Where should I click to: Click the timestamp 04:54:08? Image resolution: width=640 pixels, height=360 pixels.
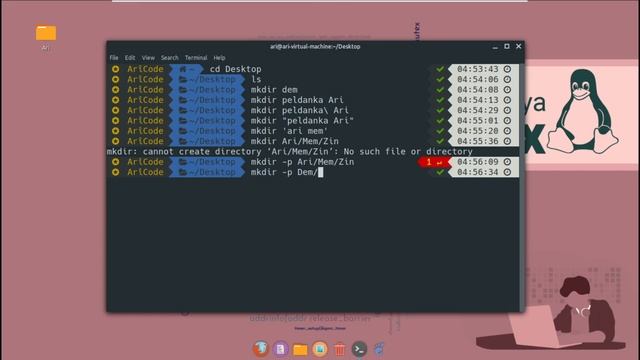(x=478, y=90)
